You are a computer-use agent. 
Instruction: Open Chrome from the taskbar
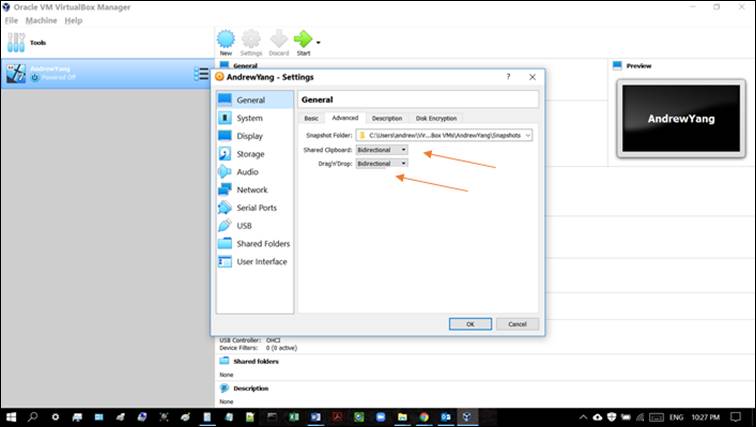[424, 417]
